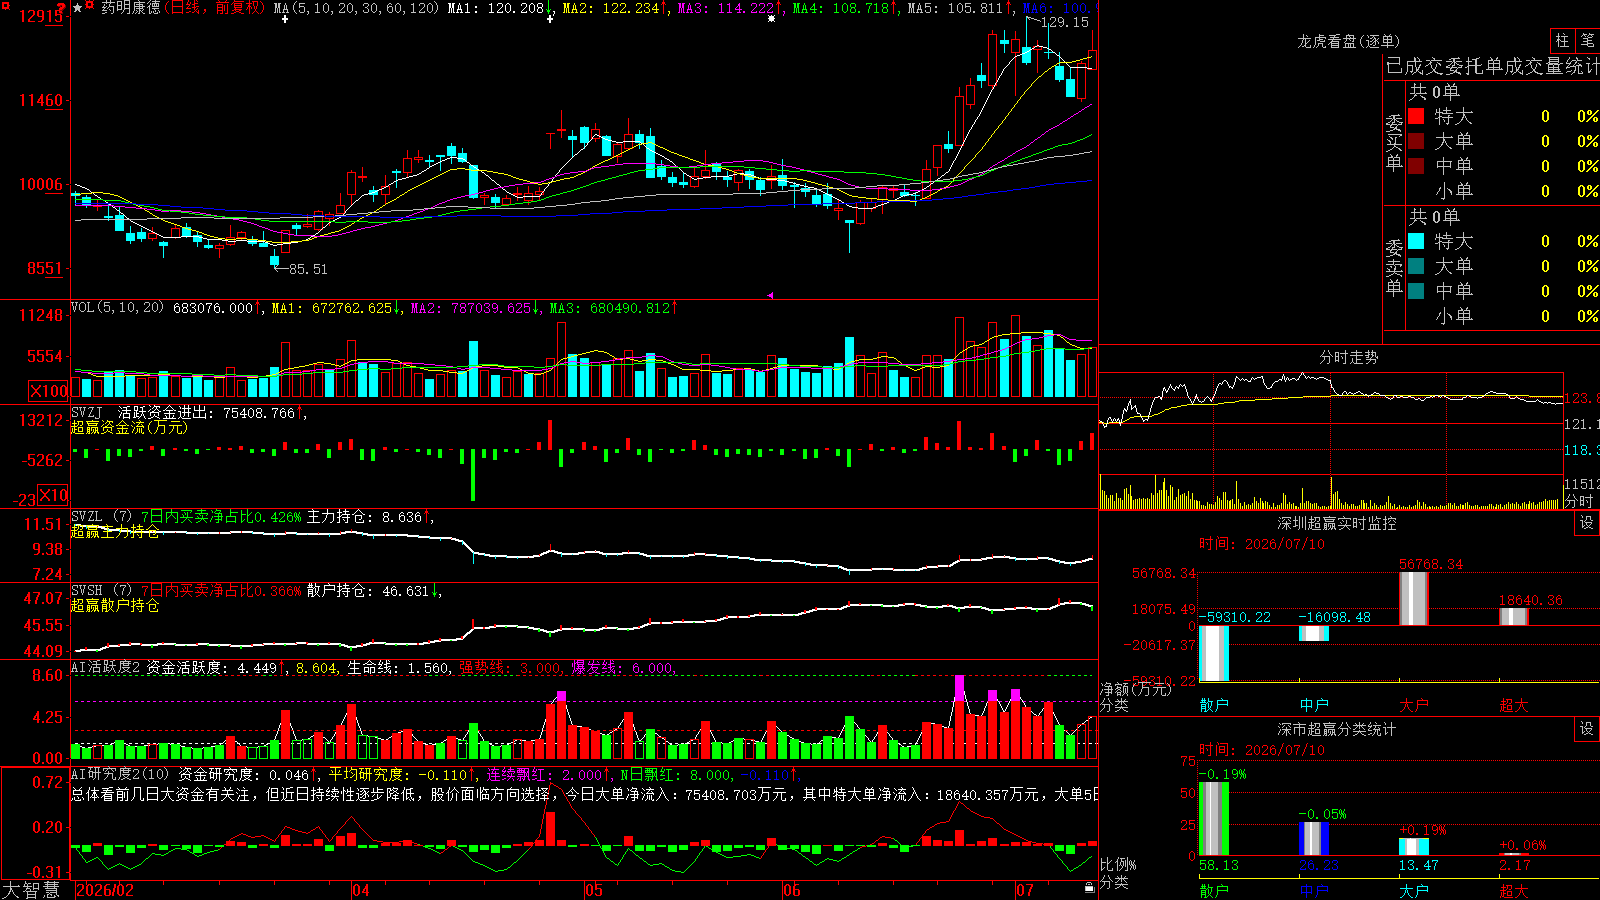Click the 强势线: 3.000 label
The height and width of the screenshot is (900, 1600).
[511, 667]
